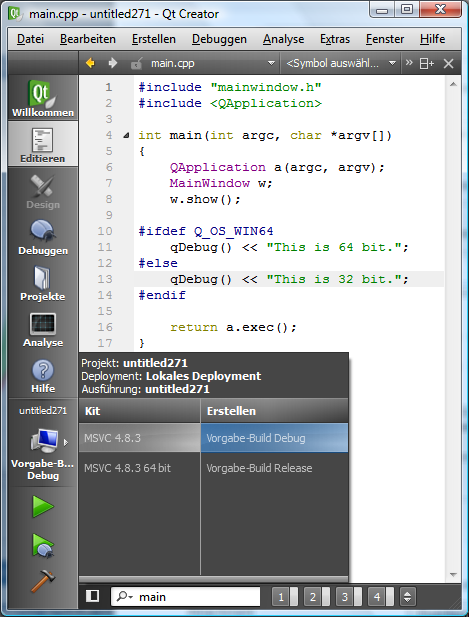Open the Extras menu
Screen dimensions: 469x617
[335, 39]
